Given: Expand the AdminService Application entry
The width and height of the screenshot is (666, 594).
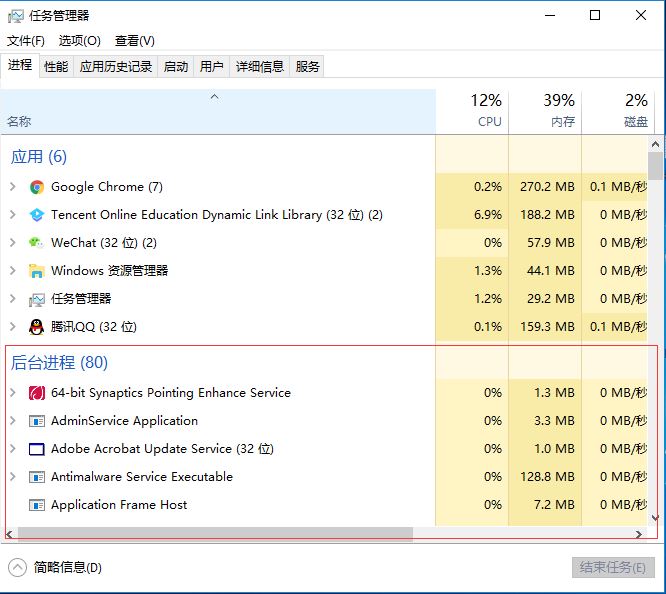Looking at the screenshot, I should 13,421.
